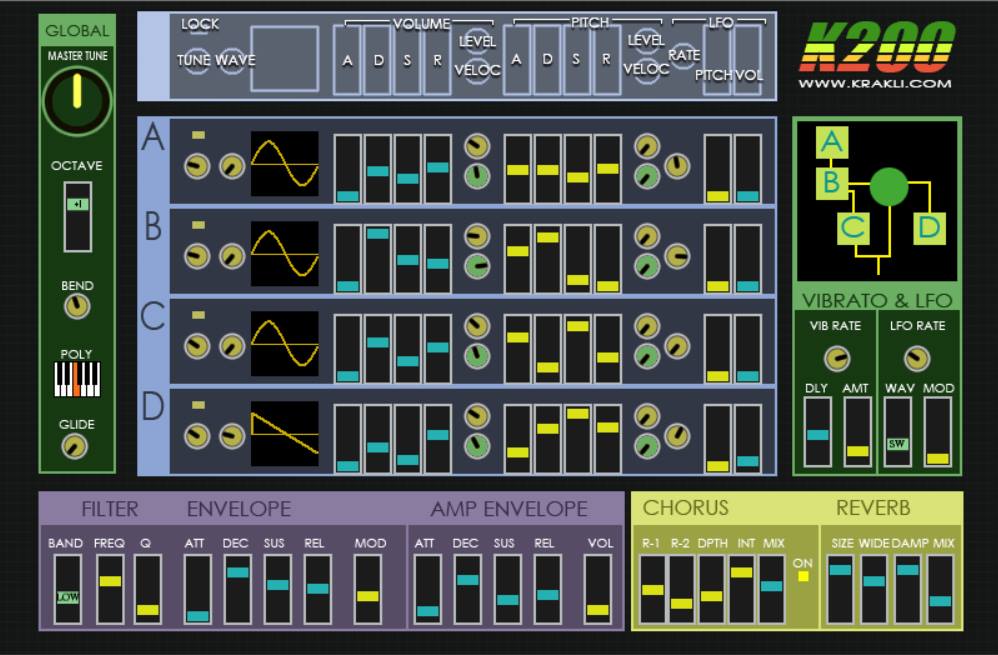Click the Poly keyboard icon
Image resolution: width=998 pixels, height=655 pixels.
(77, 379)
